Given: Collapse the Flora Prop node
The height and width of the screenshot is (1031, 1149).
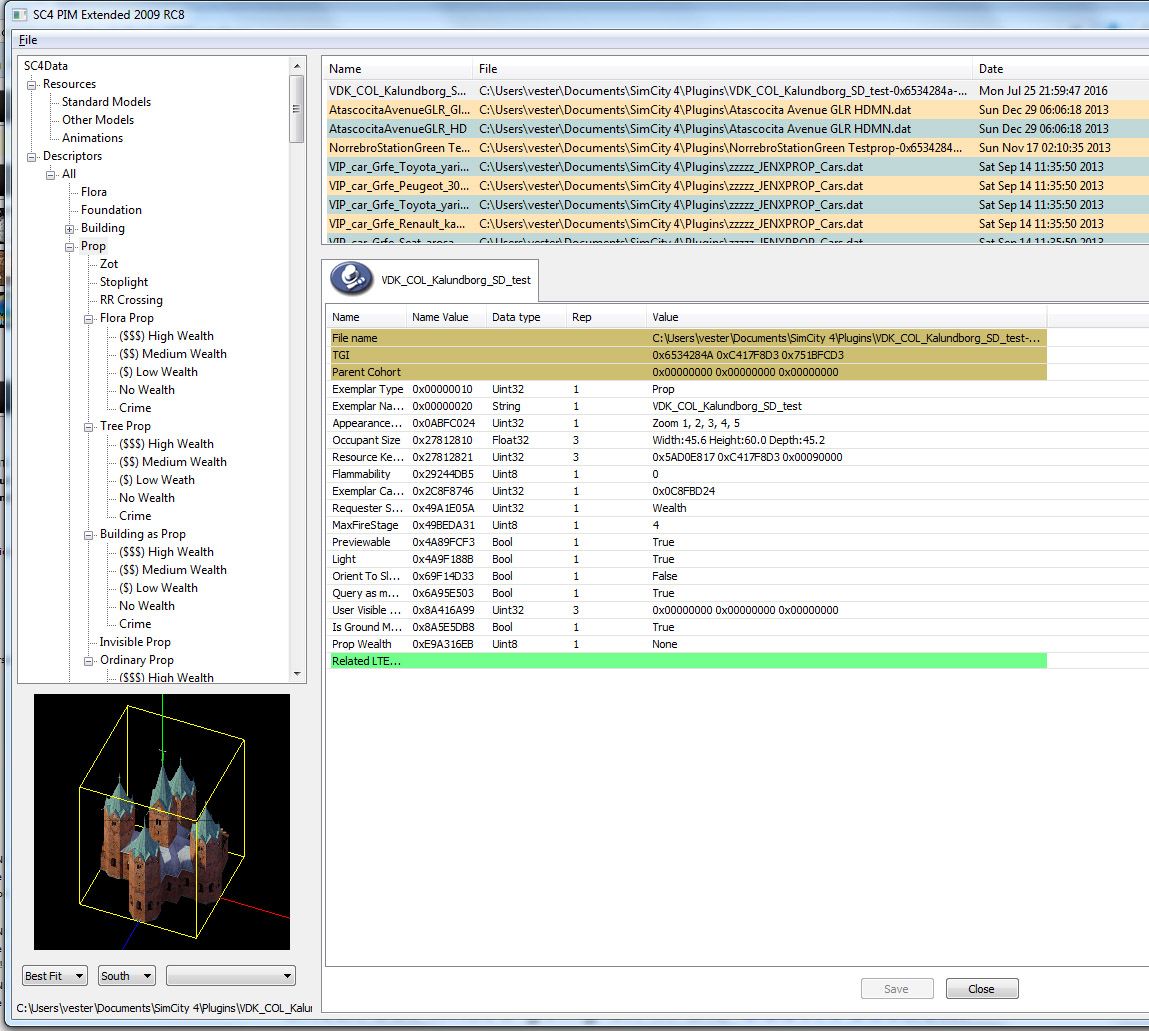Looking at the screenshot, I should 89,319.
